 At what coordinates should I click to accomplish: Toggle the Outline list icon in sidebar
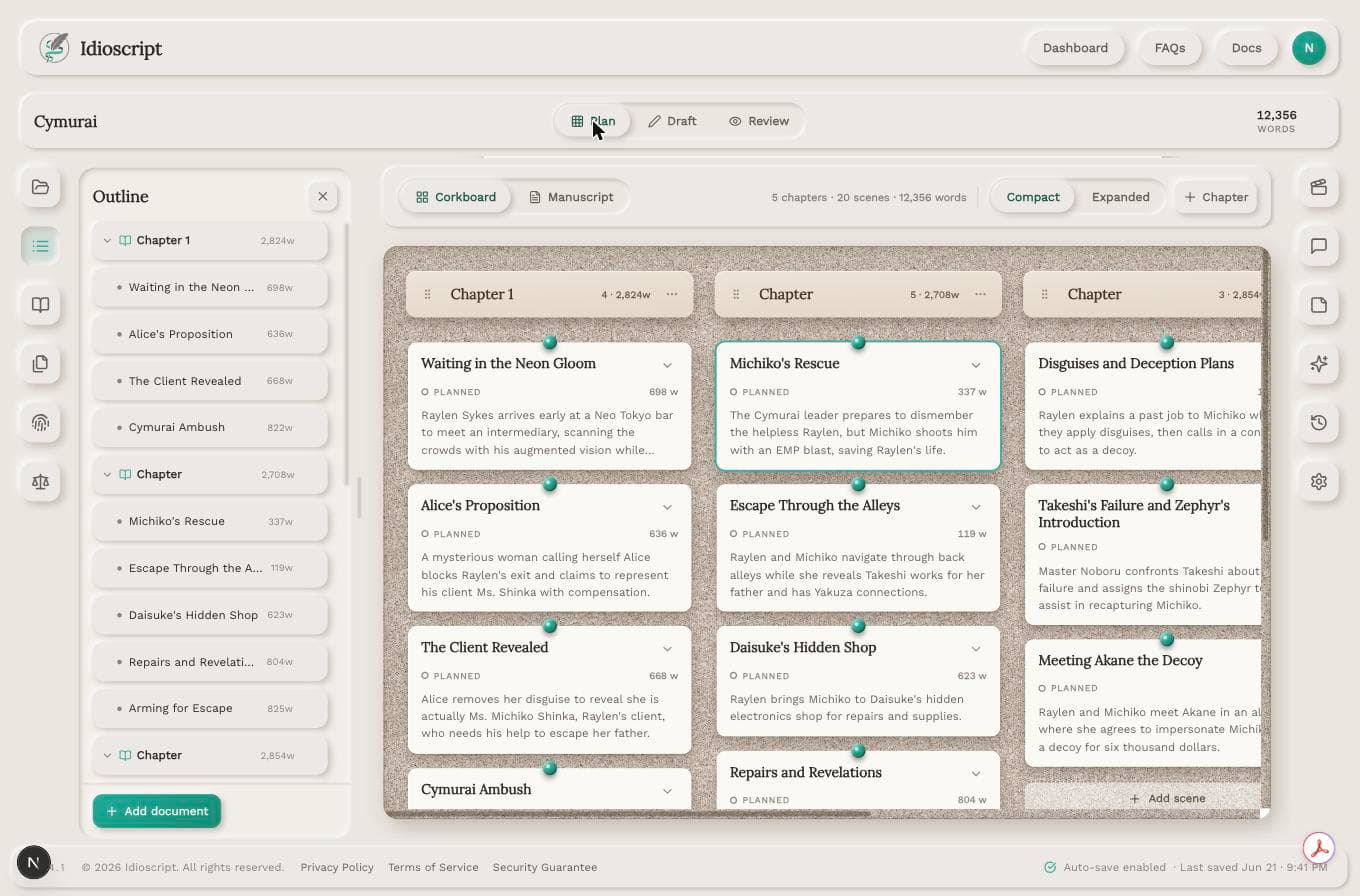click(40, 246)
